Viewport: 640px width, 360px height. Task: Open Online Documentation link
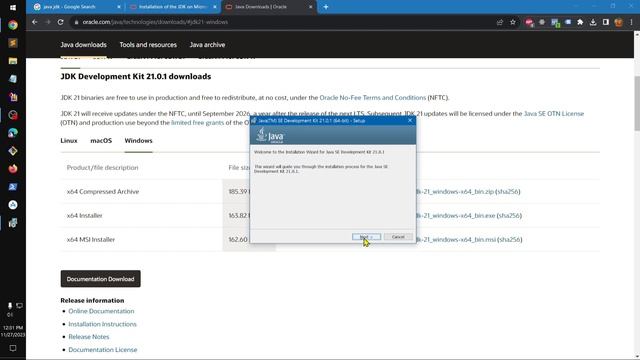[101, 311]
